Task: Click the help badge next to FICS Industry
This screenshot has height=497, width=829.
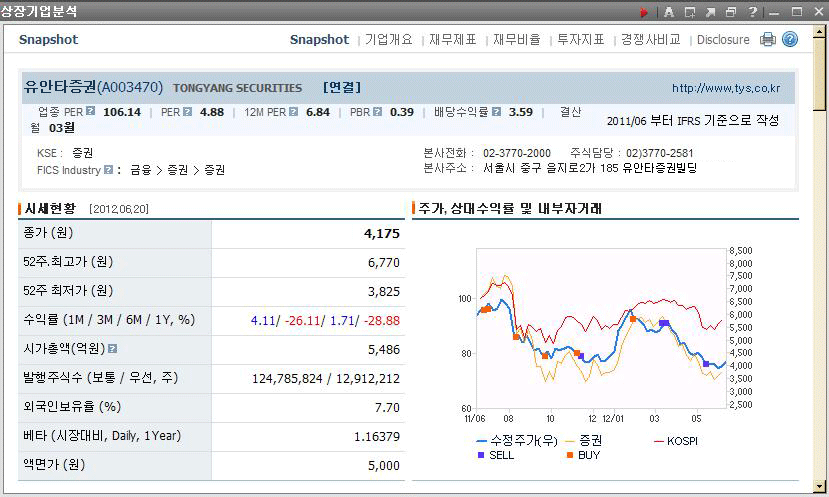Action: point(108,170)
